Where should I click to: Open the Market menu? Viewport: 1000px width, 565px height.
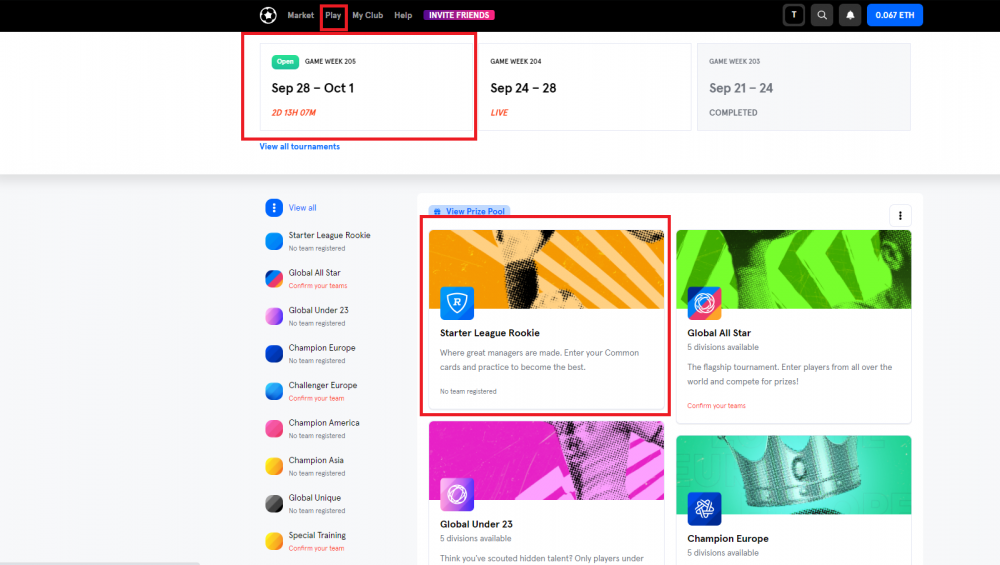[x=300, y=15]
